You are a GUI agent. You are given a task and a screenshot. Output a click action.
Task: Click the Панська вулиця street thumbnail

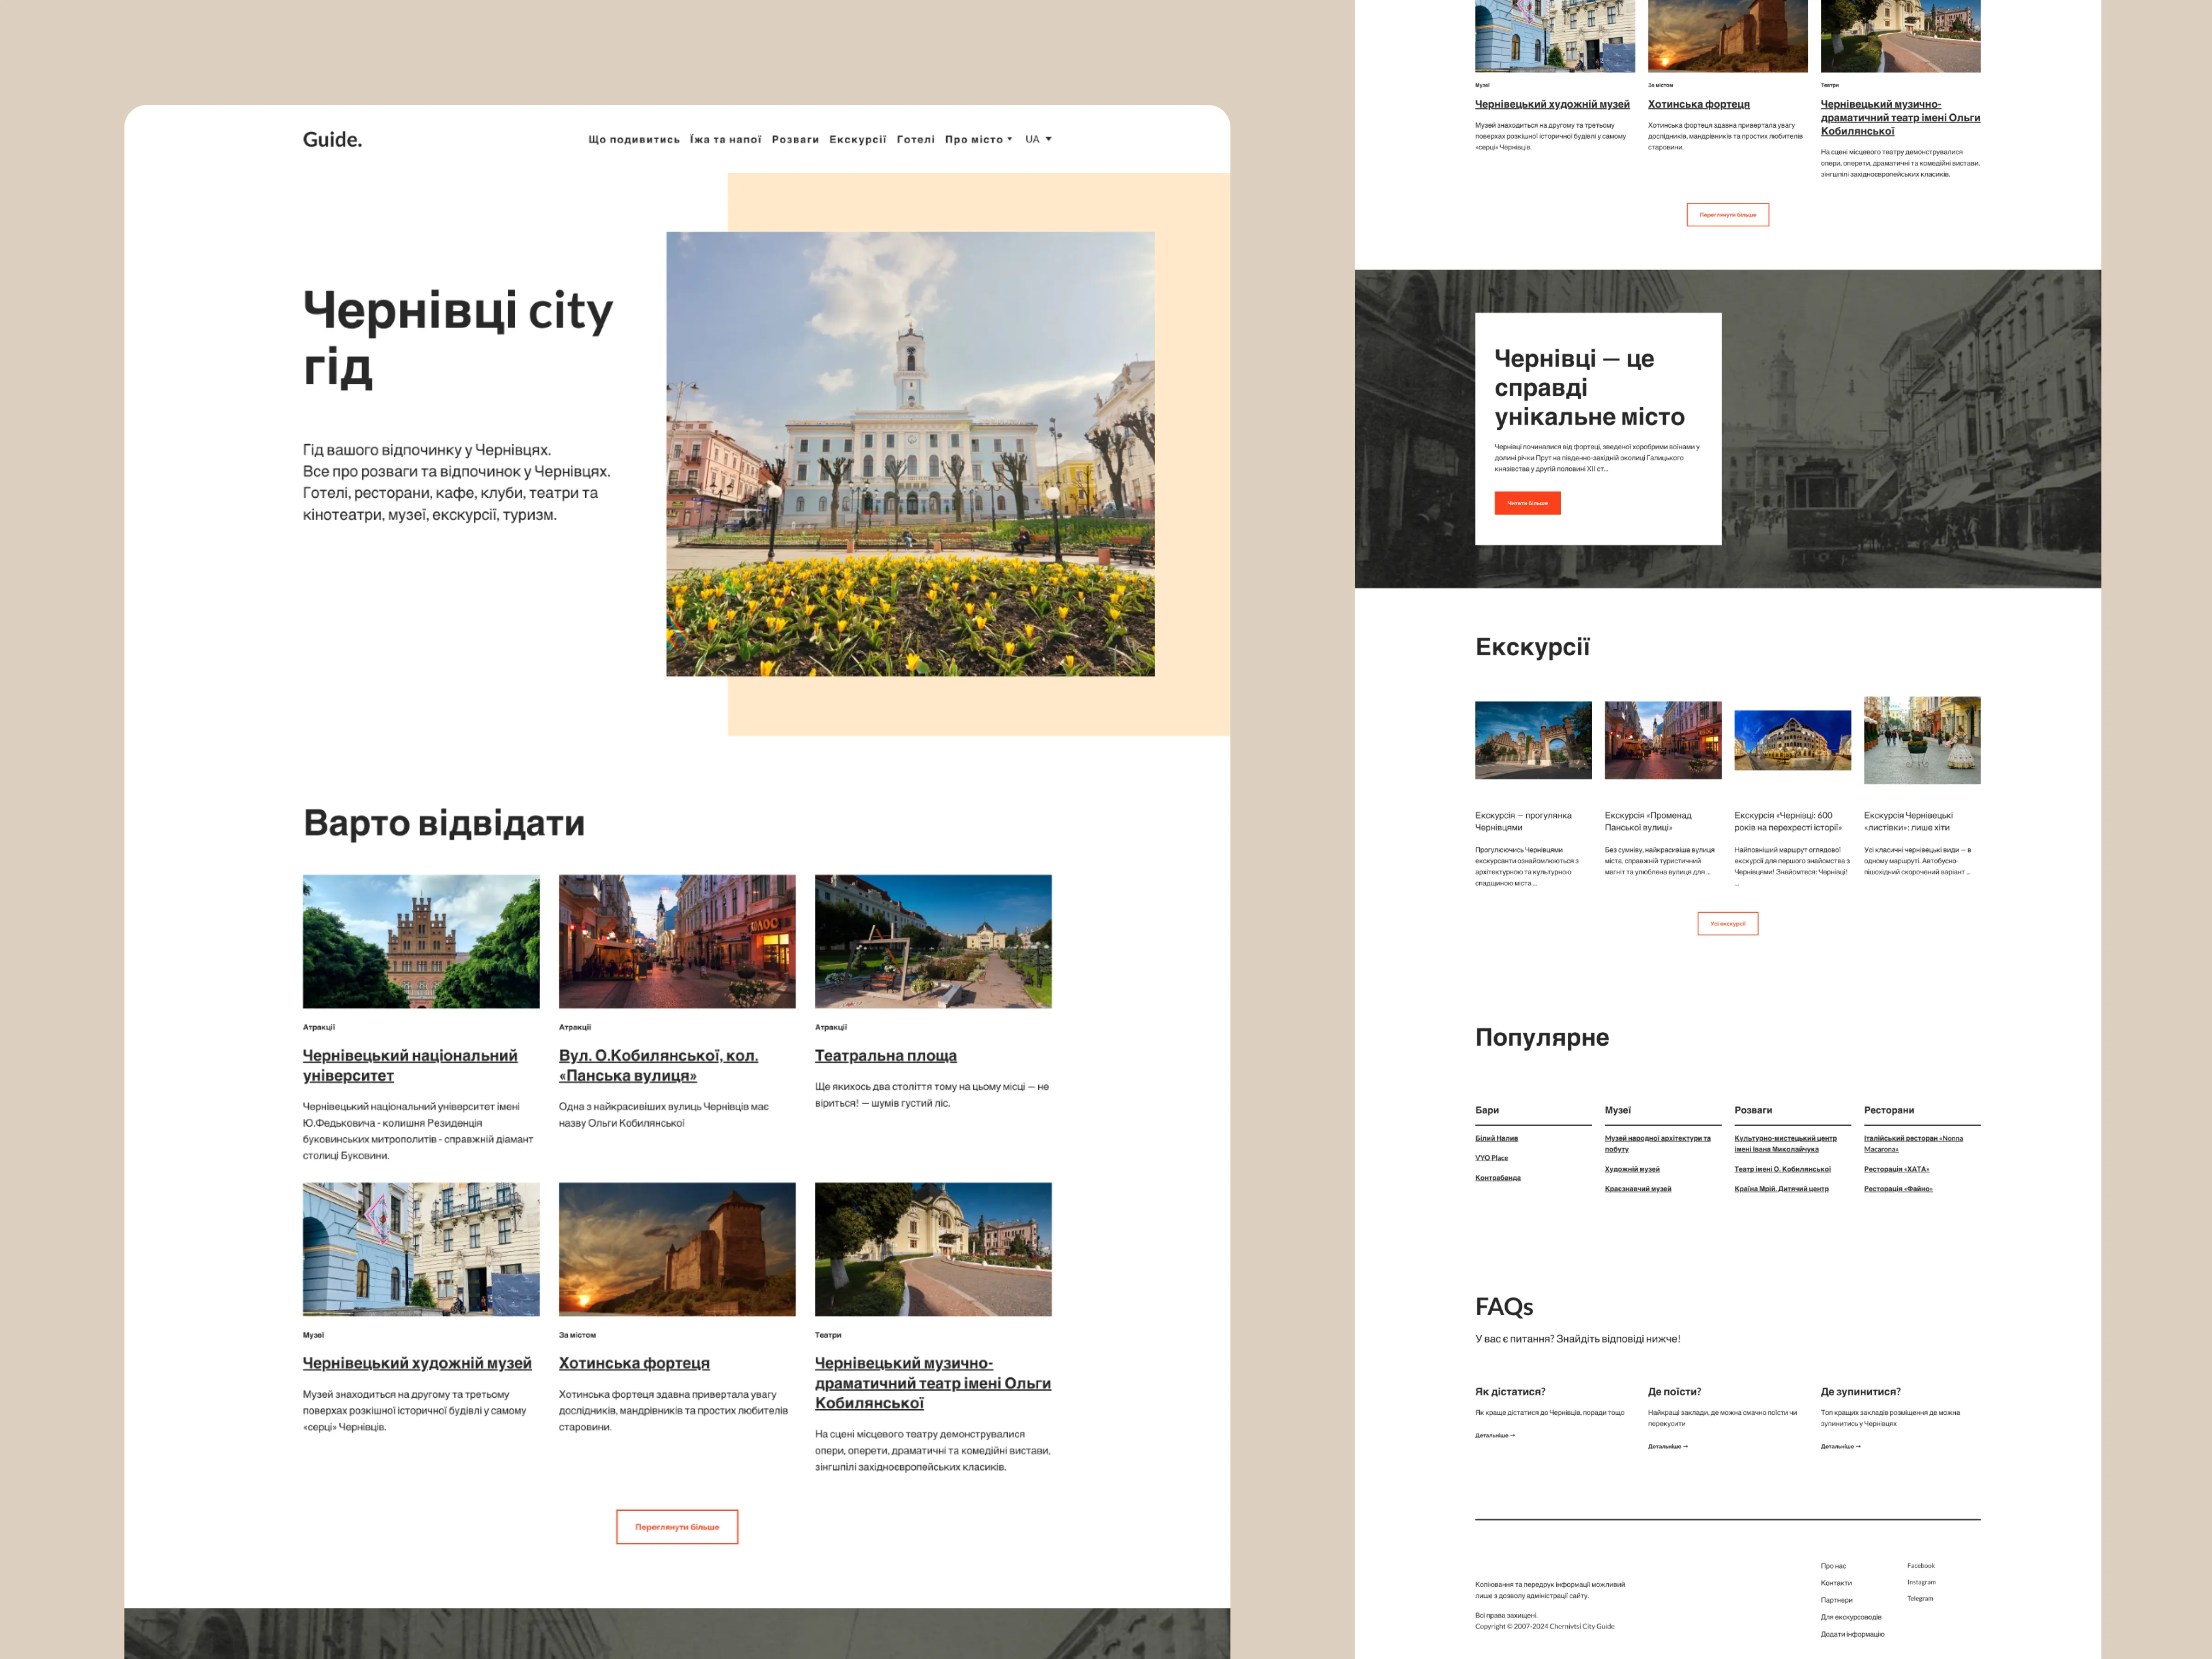pos(677,941)
